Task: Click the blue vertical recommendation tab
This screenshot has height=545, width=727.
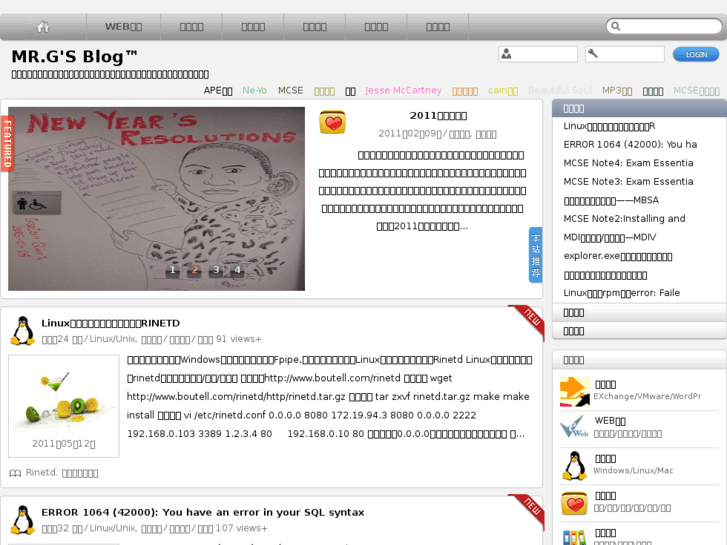Action: point(536,255)
